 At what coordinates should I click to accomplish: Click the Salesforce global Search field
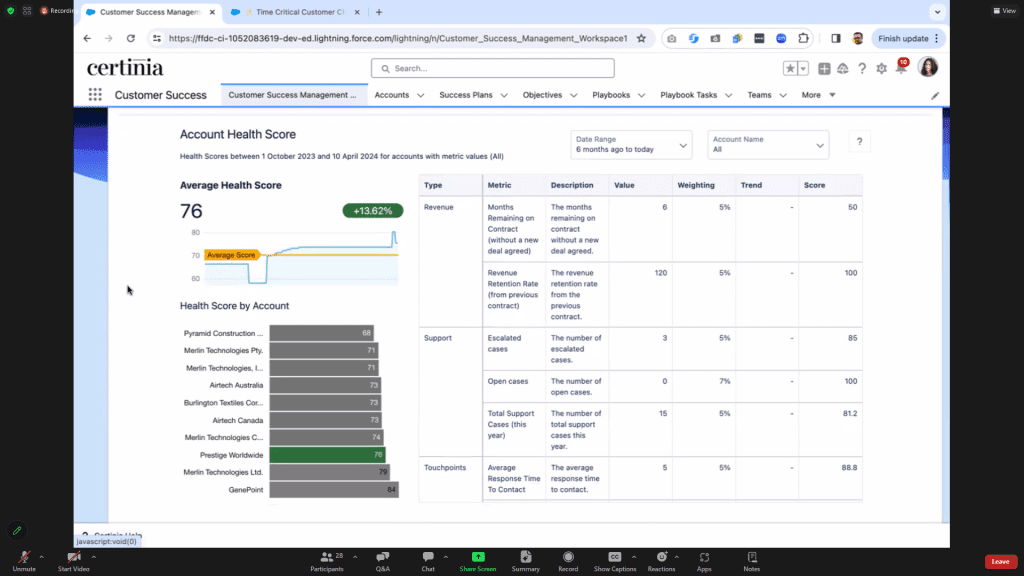[492, 68]
